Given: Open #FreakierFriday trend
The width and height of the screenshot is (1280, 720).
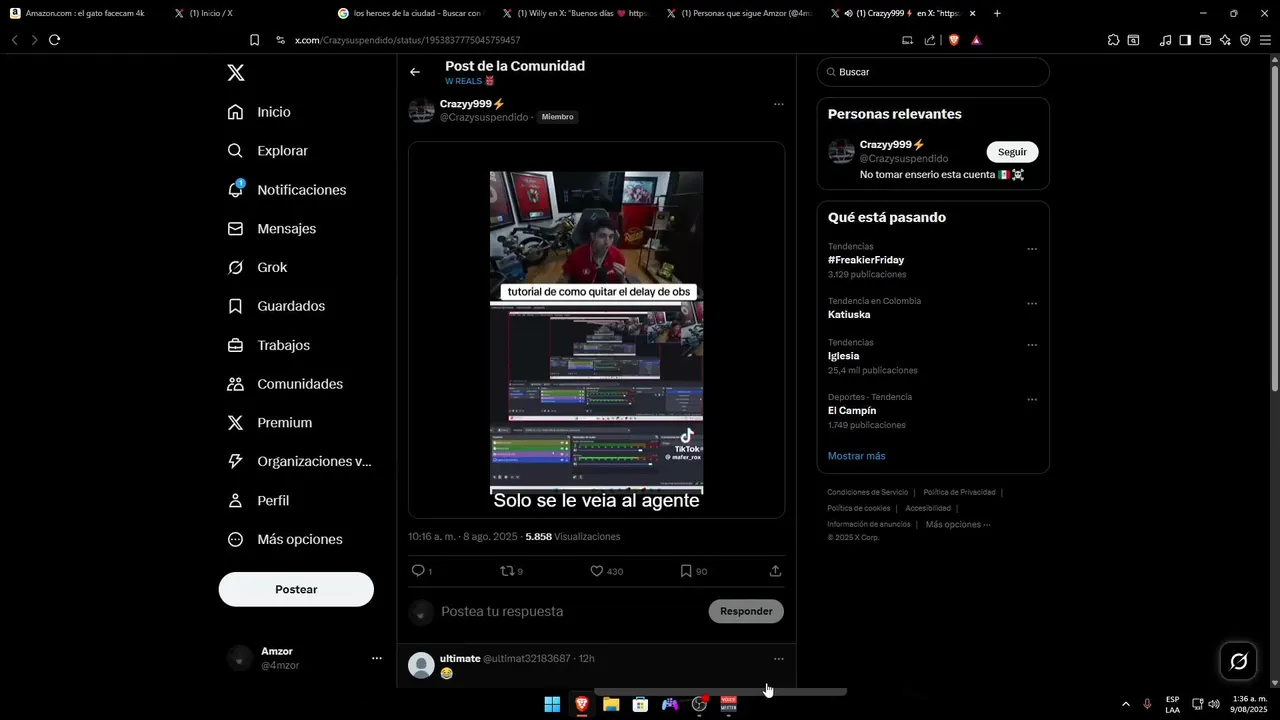Looking at the screenshot, I should (866, 260).
